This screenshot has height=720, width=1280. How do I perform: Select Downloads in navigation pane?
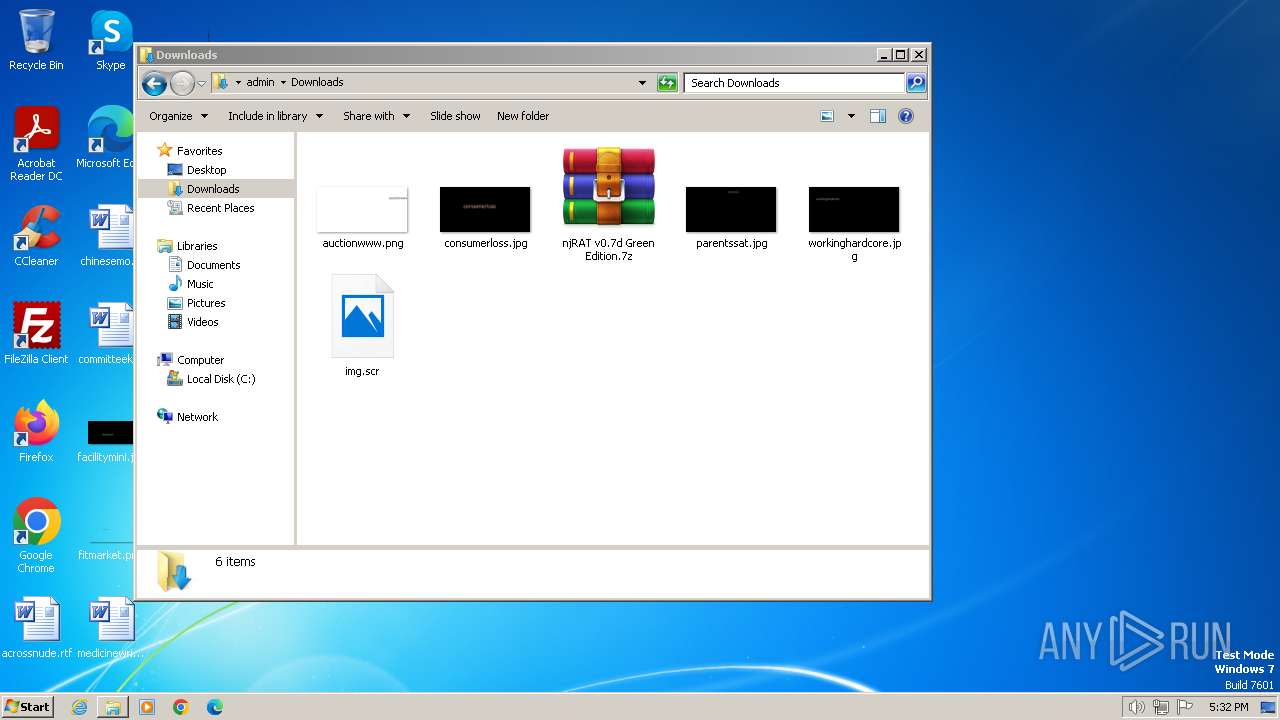(213, 189)
